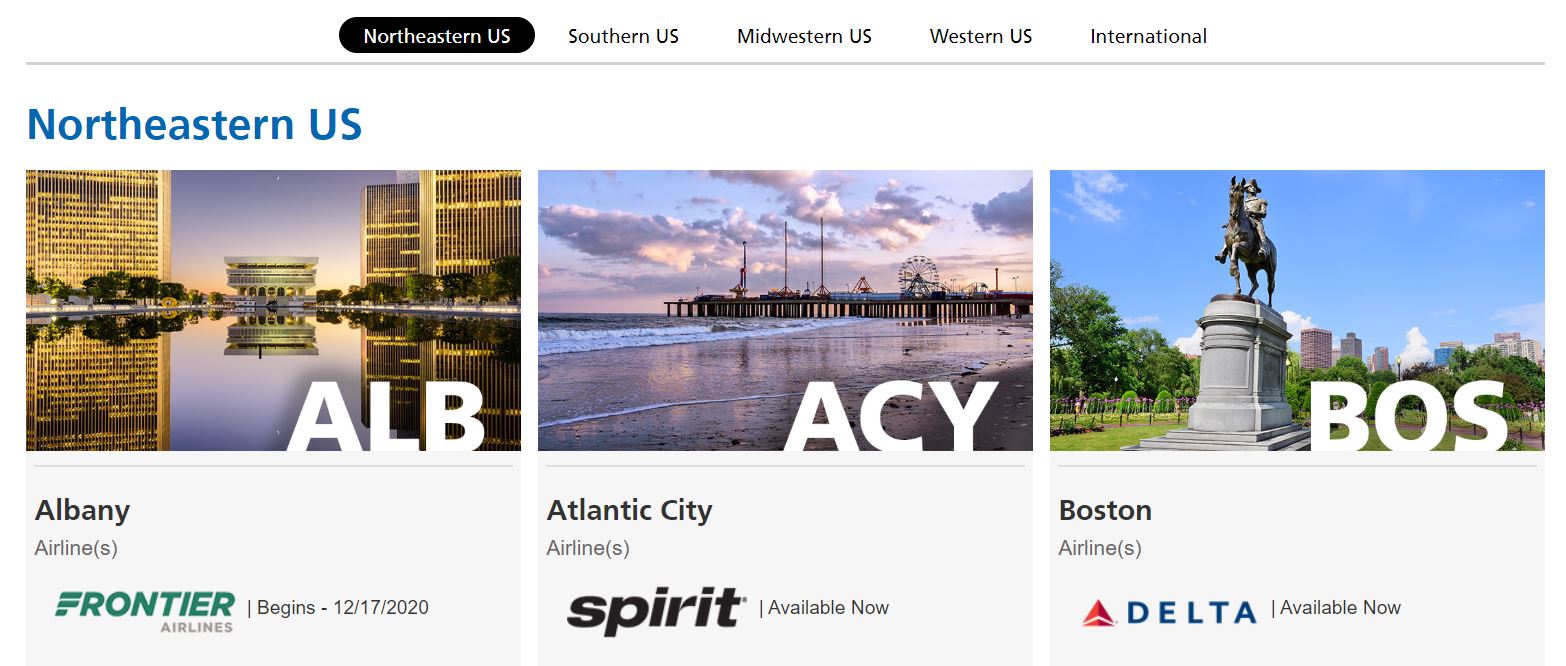Show the International destinations tab
Viewport: 1566px width, 666px height.
pyautogui.click(x=1148, y=36)
